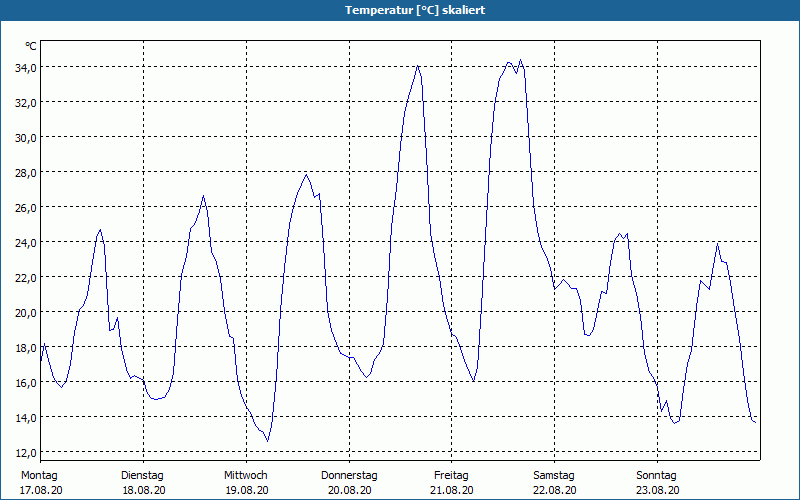Click the 22,0 axis value
This screenshot has width=800, height=500.
tap(26, 278)
